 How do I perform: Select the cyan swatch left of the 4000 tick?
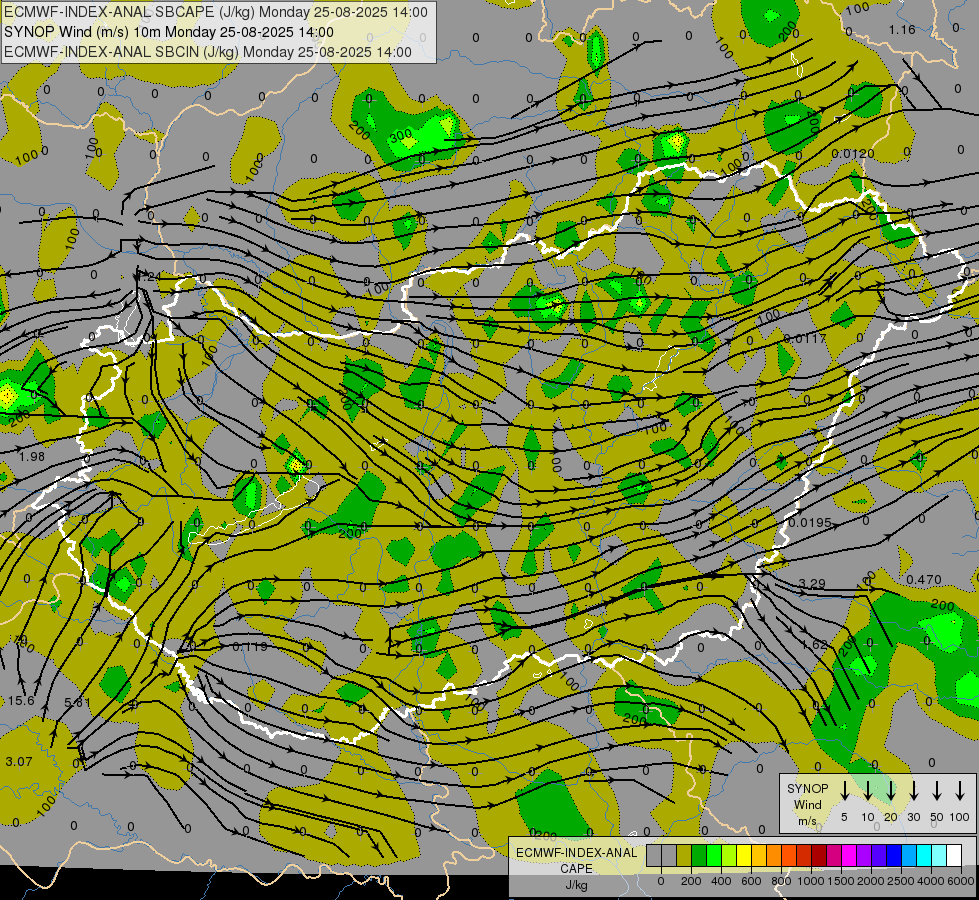(925, 855)
